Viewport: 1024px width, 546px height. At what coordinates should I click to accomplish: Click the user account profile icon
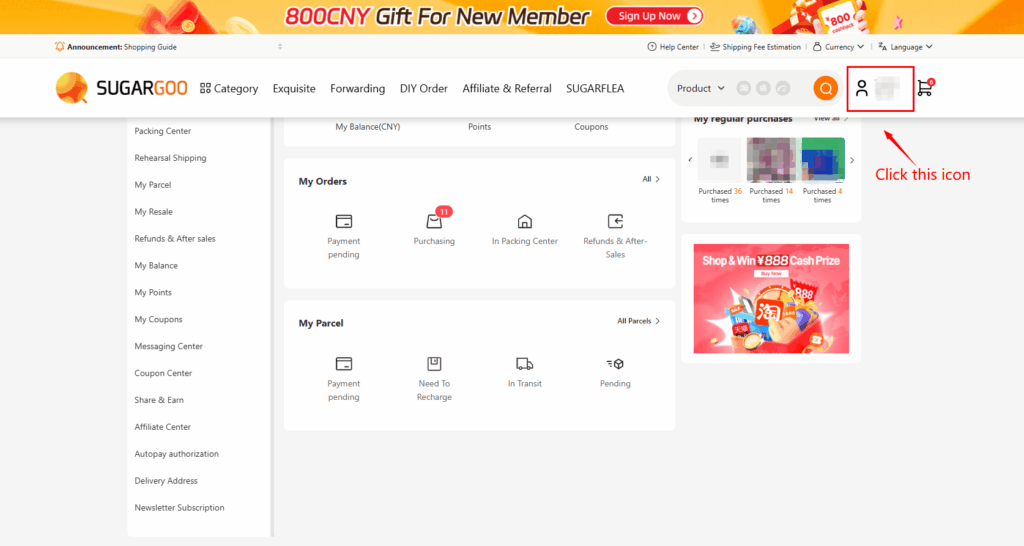point(861,88)
